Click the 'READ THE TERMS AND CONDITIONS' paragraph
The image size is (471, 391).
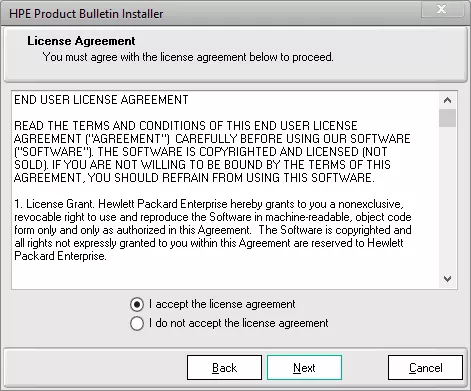click(212, 152)
